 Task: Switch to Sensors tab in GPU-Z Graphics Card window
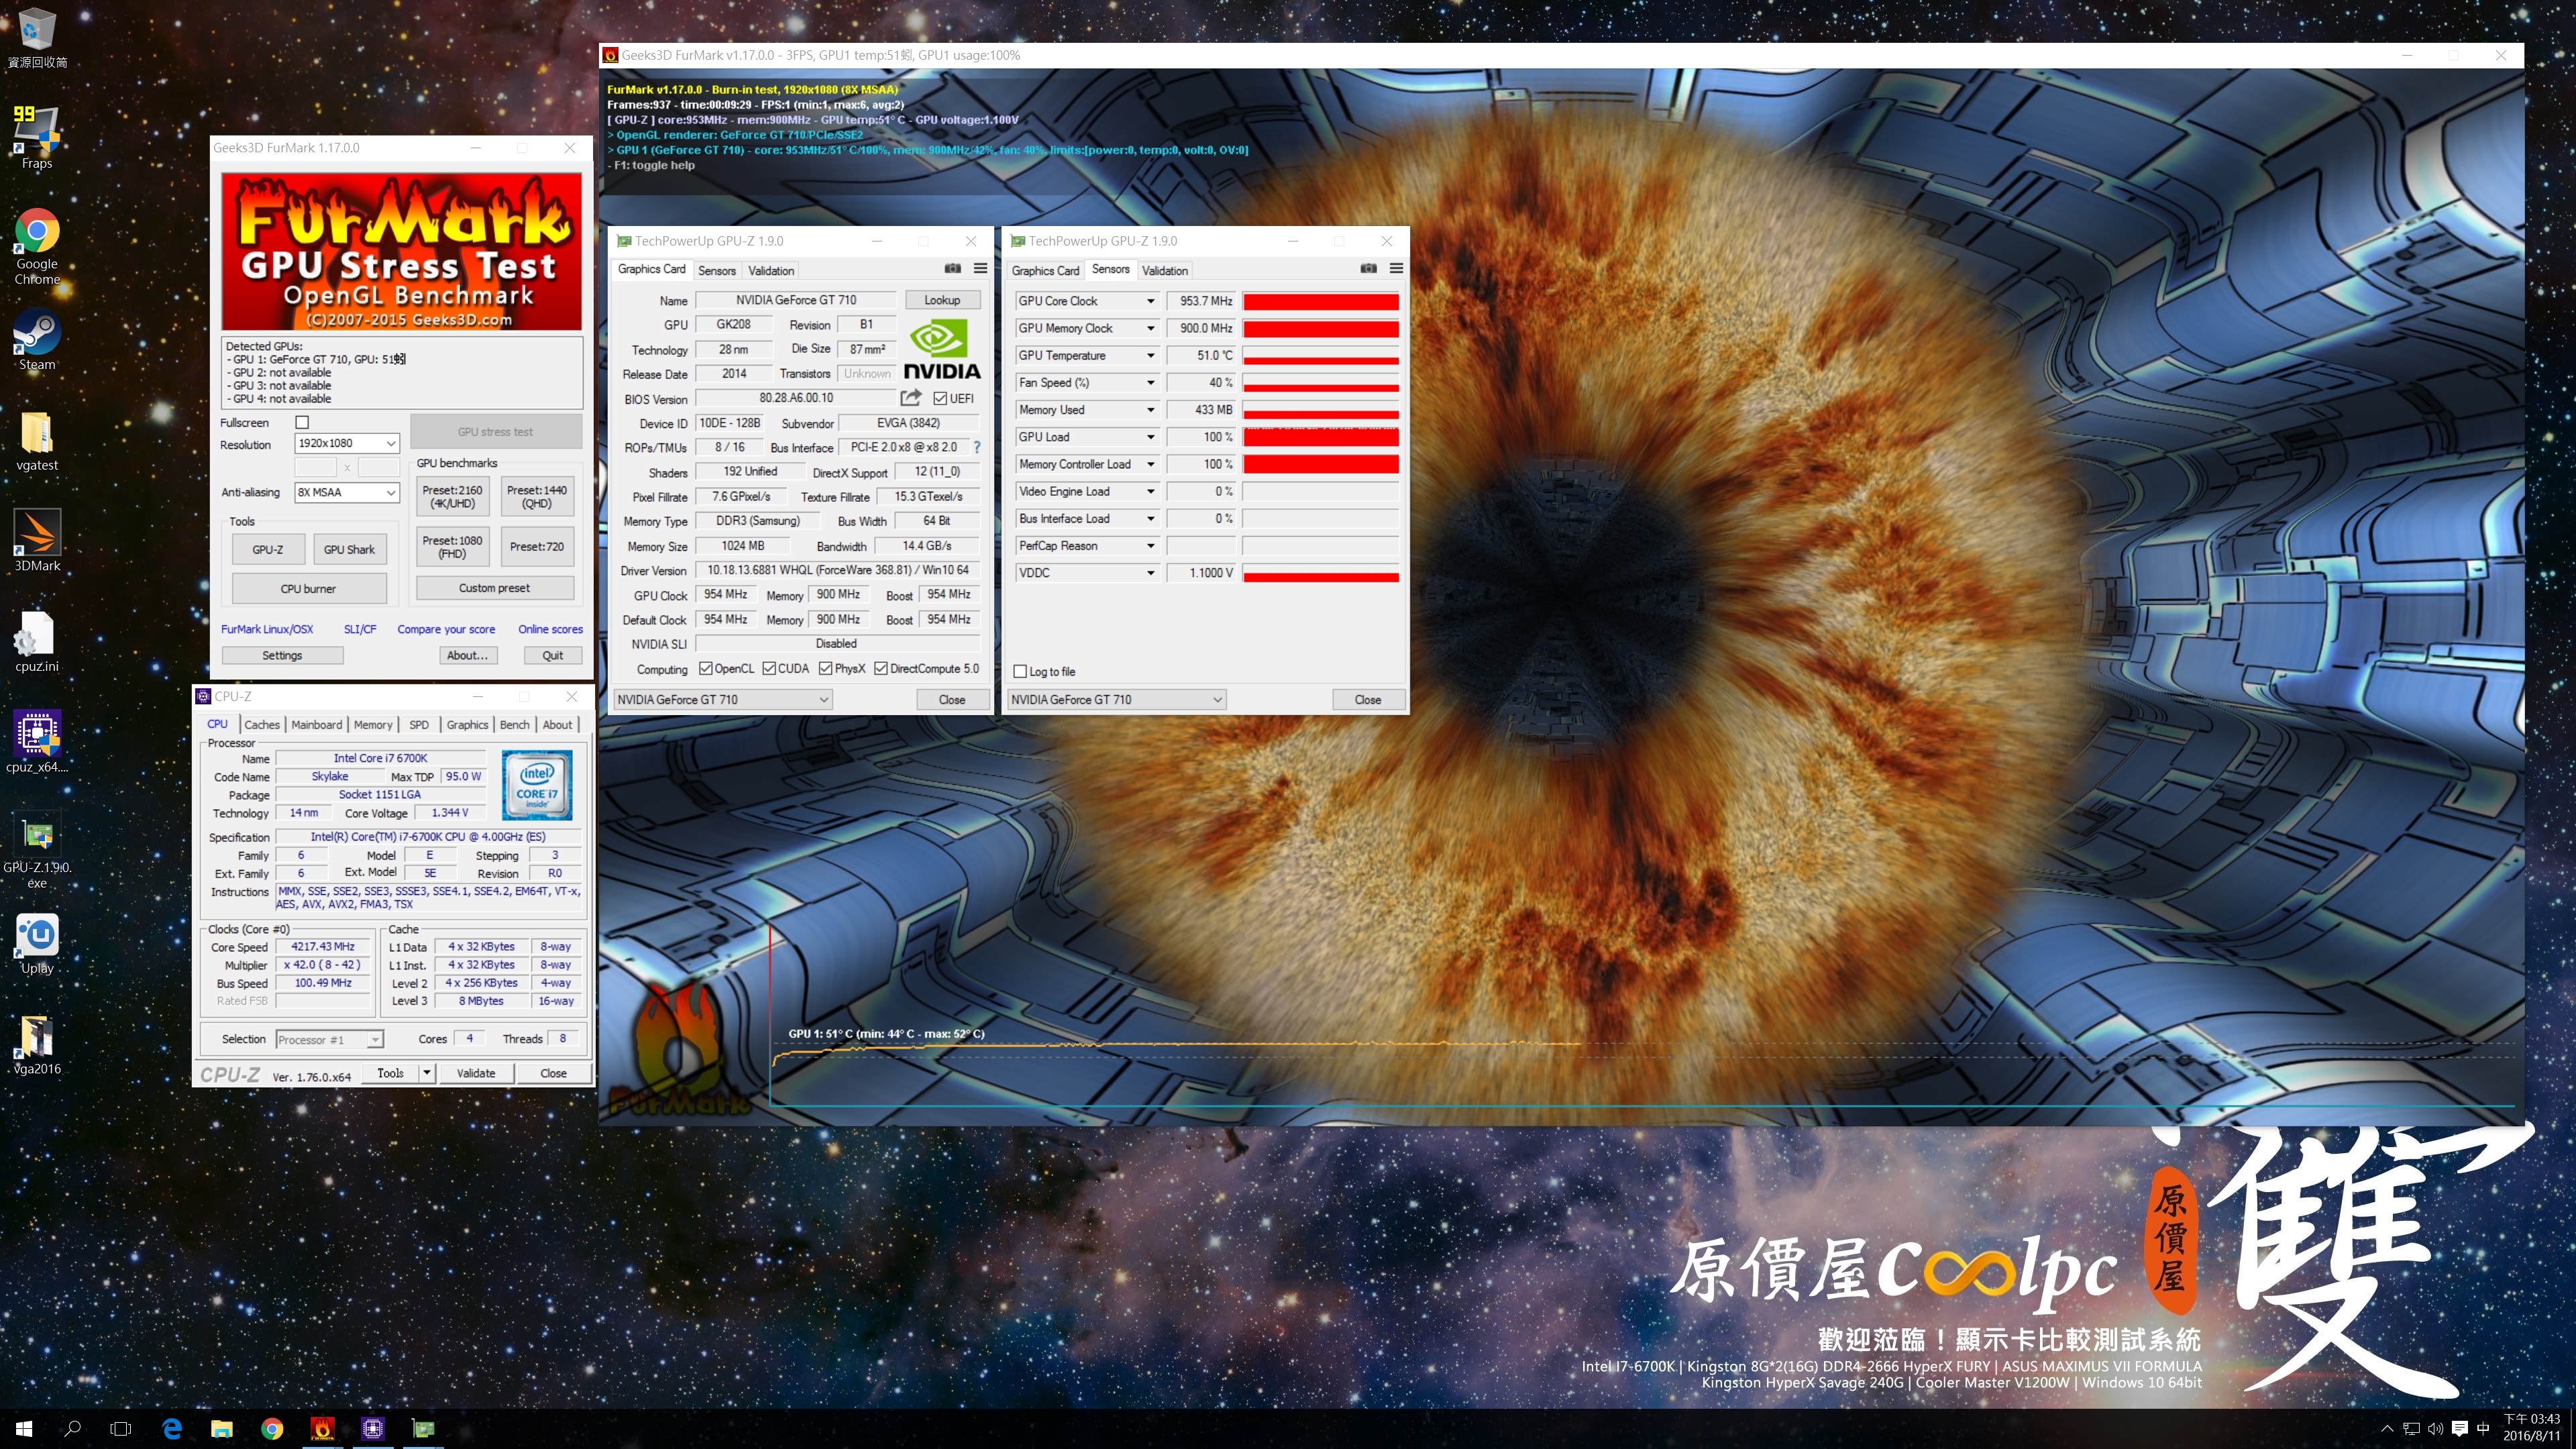(717, 270)
